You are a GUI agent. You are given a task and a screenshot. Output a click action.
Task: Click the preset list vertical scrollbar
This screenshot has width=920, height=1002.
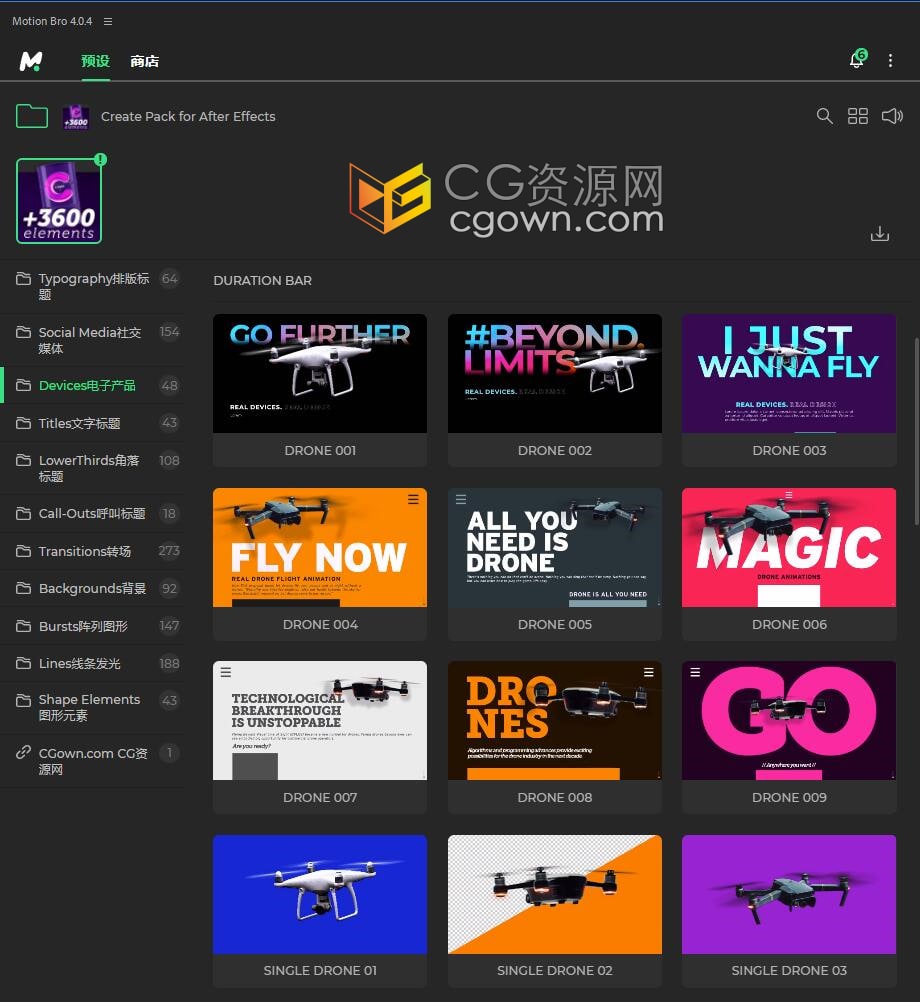tap(916, 432)
